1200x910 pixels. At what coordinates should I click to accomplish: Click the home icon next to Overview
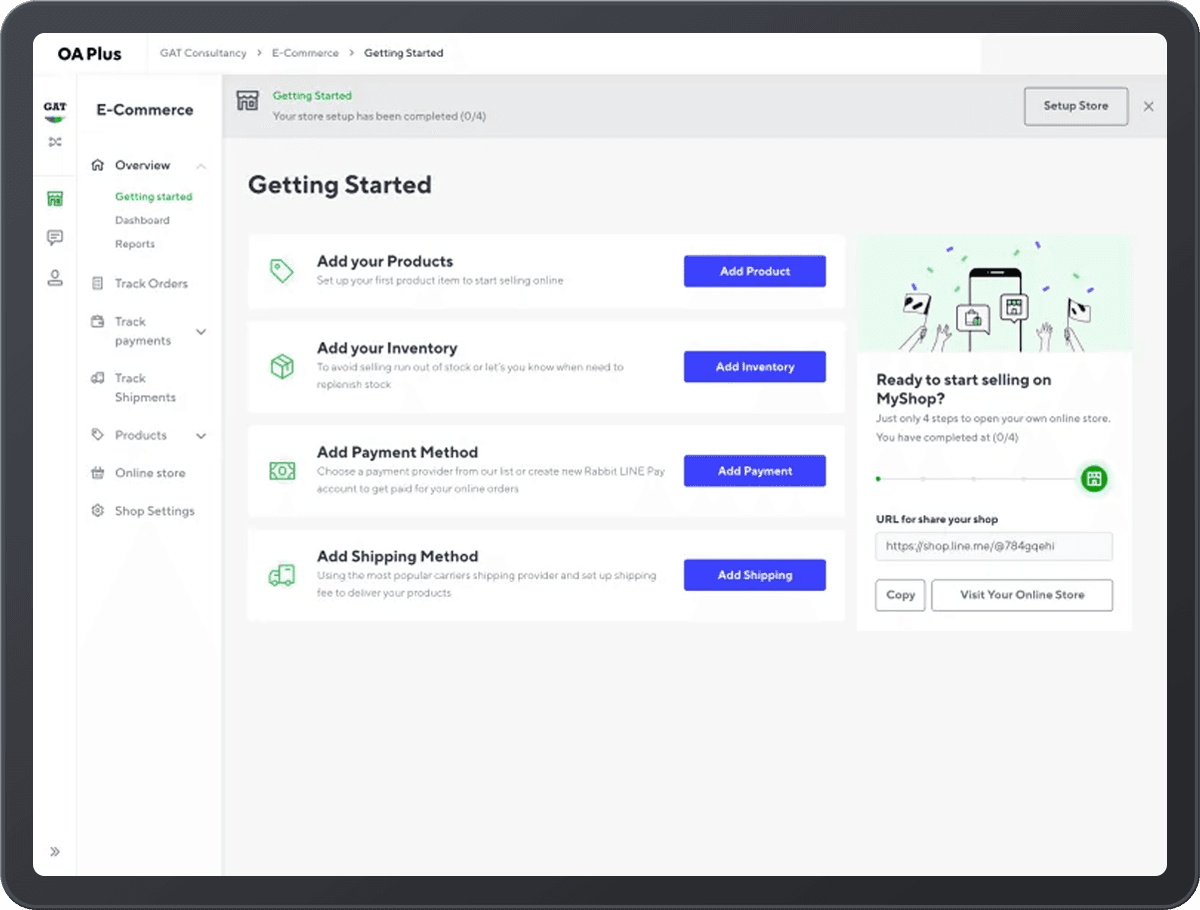[98, 164]
